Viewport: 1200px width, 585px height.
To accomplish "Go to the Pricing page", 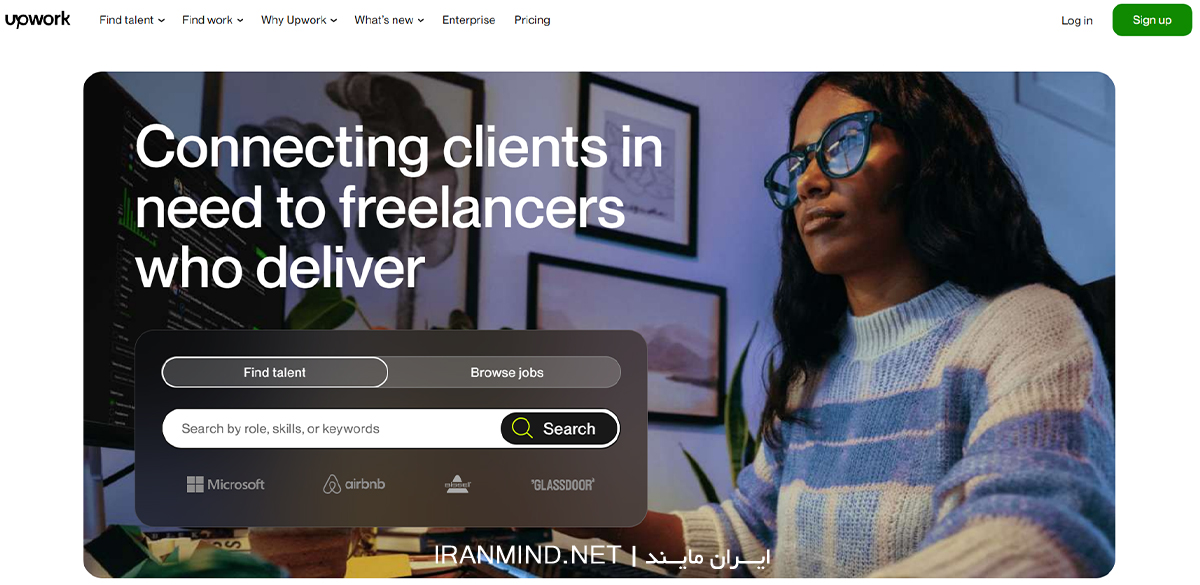I will pos(532,20).
